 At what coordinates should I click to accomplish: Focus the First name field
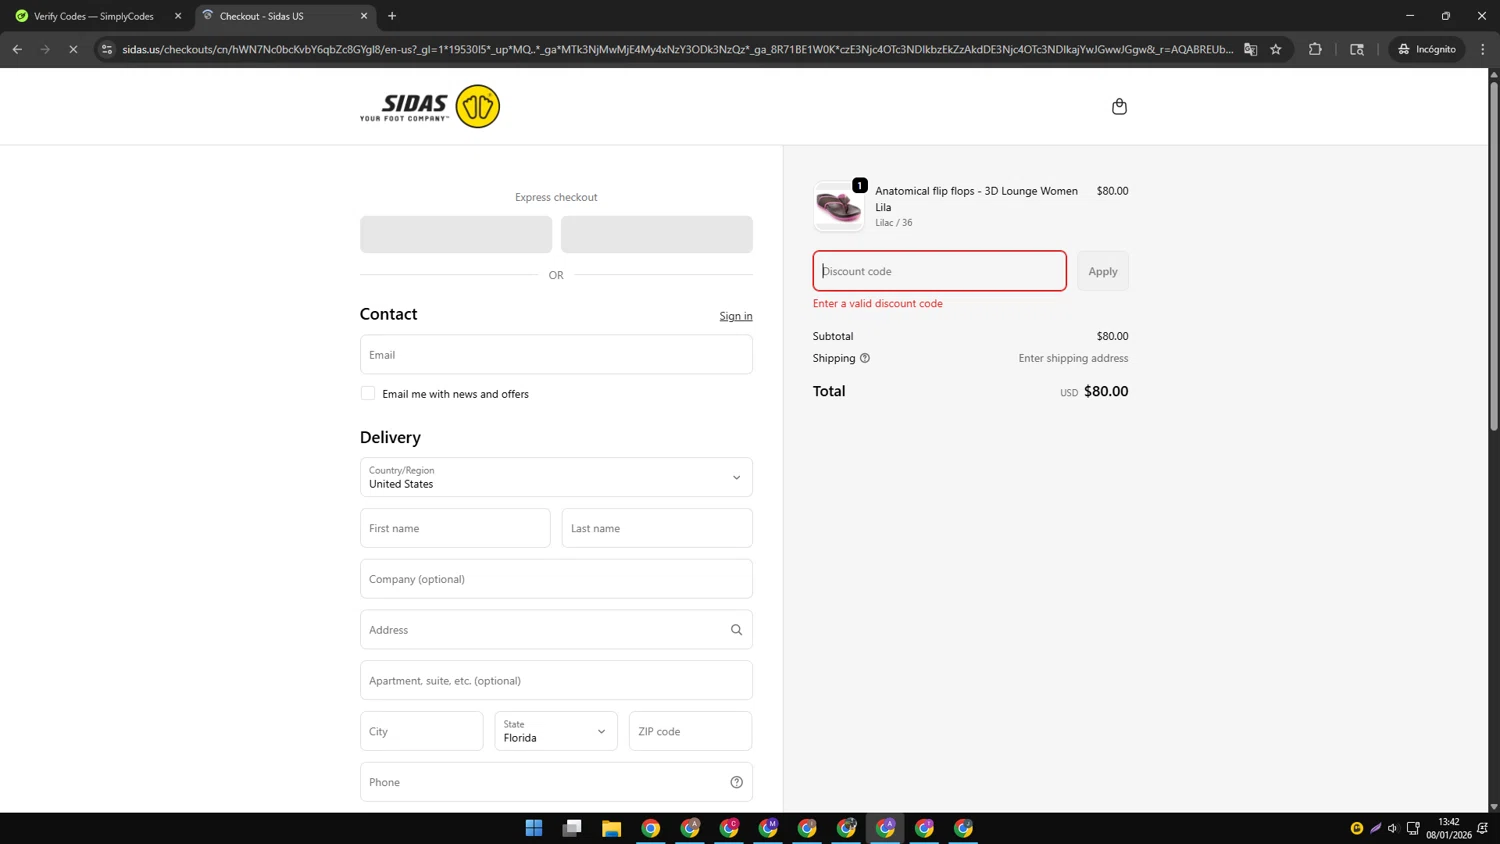(455, 528)
